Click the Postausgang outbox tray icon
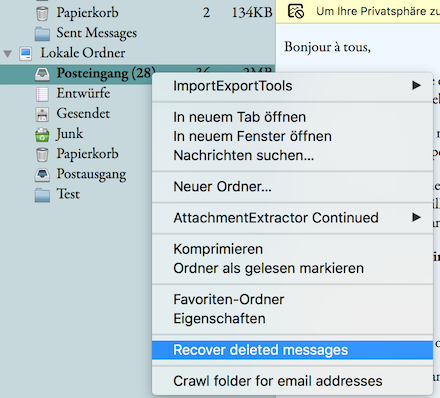440x398 pixels. pos(42,175)
